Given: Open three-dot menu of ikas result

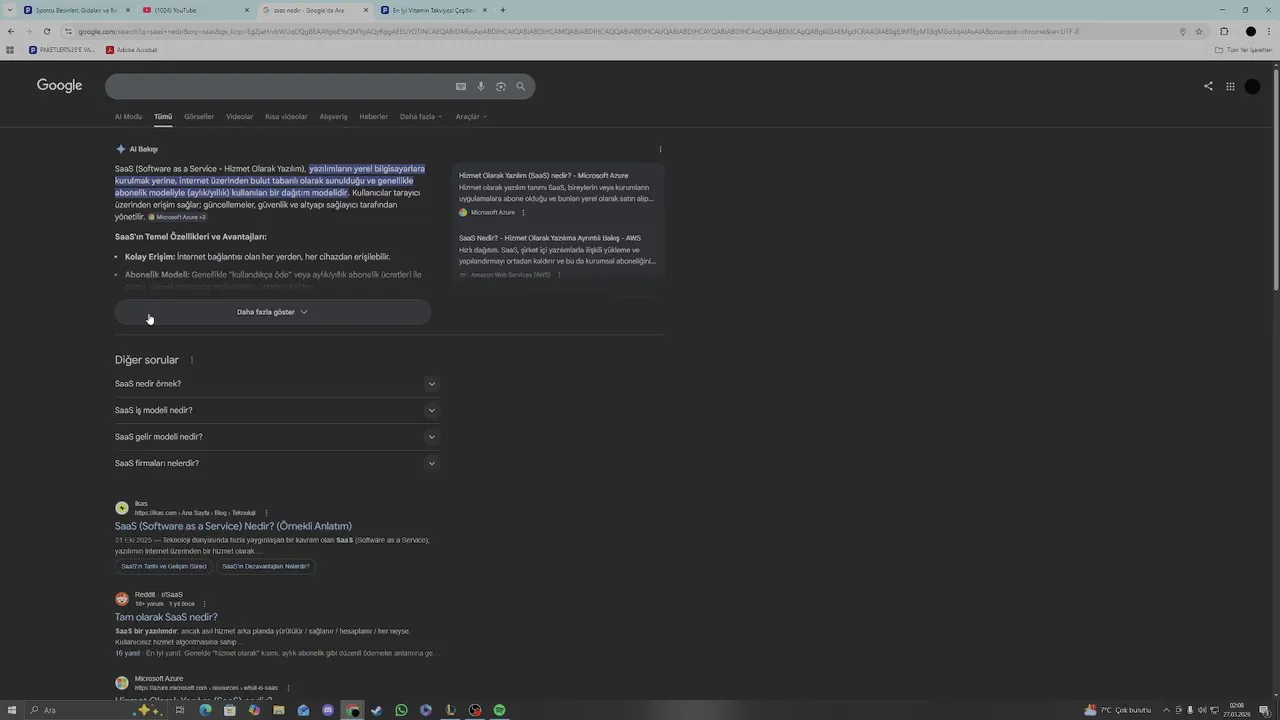Looking at the screenshot, I should click(x=266, y=513).
